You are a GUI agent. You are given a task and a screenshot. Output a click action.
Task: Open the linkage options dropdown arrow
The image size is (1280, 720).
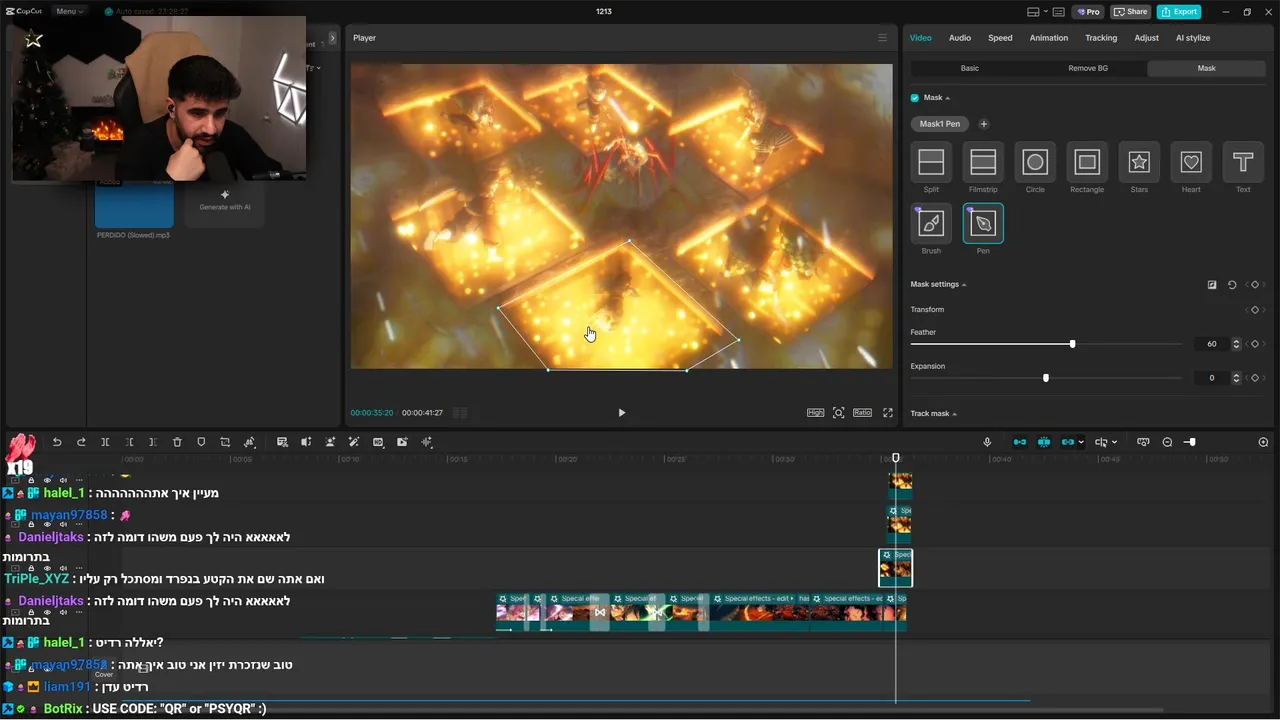coord(1081,442)
